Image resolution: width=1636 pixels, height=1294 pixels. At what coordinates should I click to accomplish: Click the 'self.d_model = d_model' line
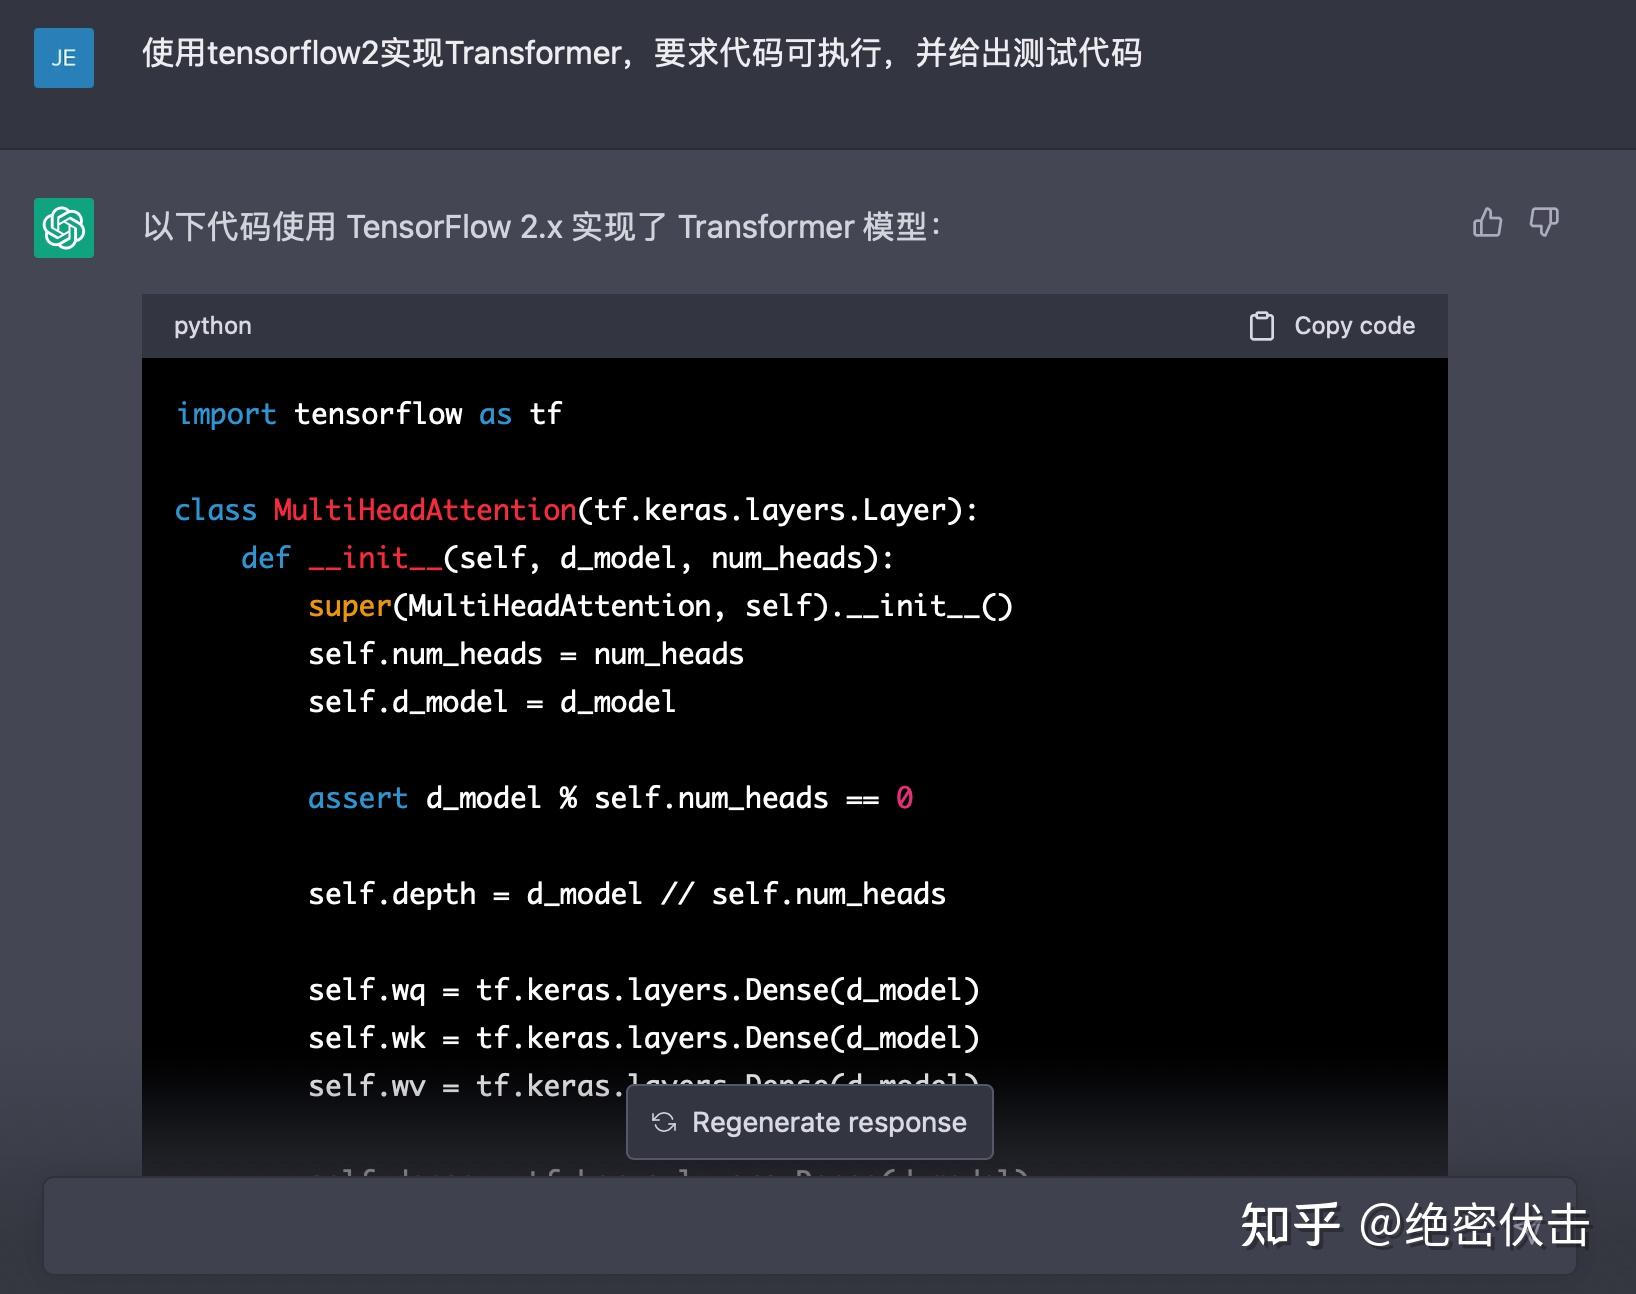(x=492, y=702)
